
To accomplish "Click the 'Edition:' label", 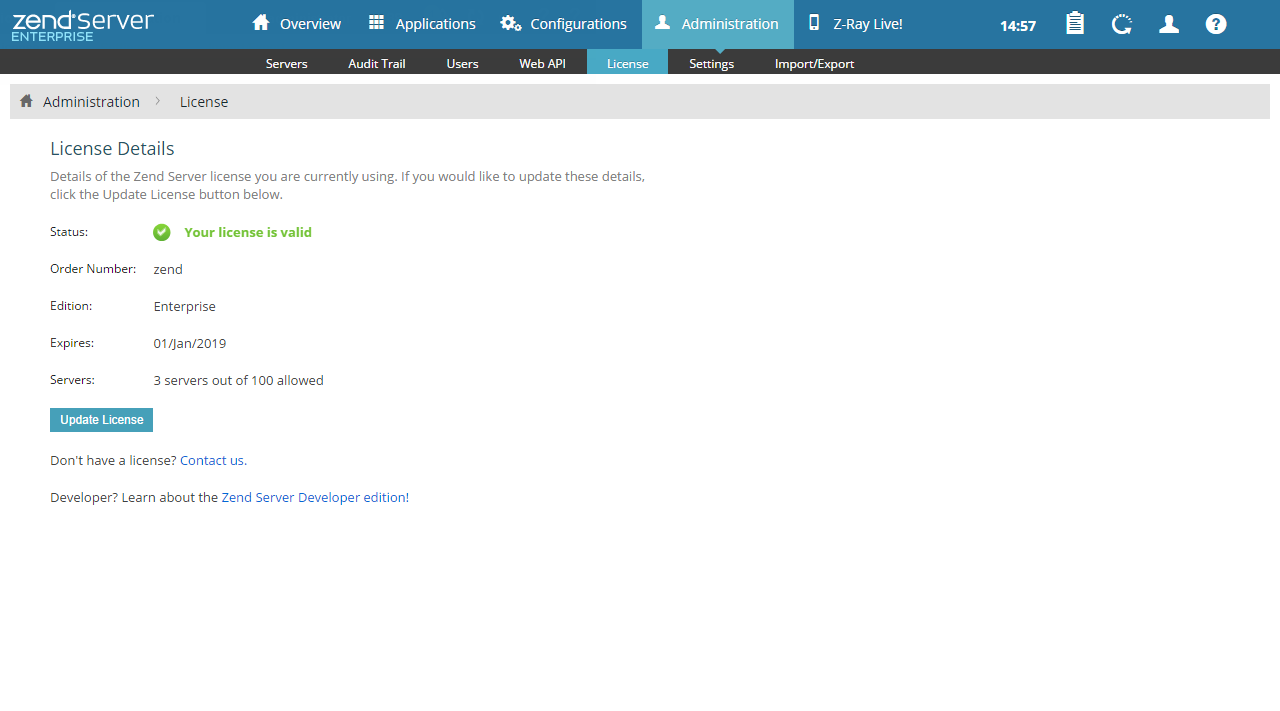I will point(71,306).
